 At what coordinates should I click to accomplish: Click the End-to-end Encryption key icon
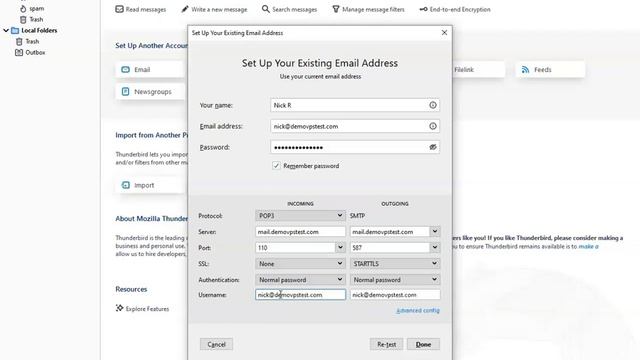(x=423, y=9)
